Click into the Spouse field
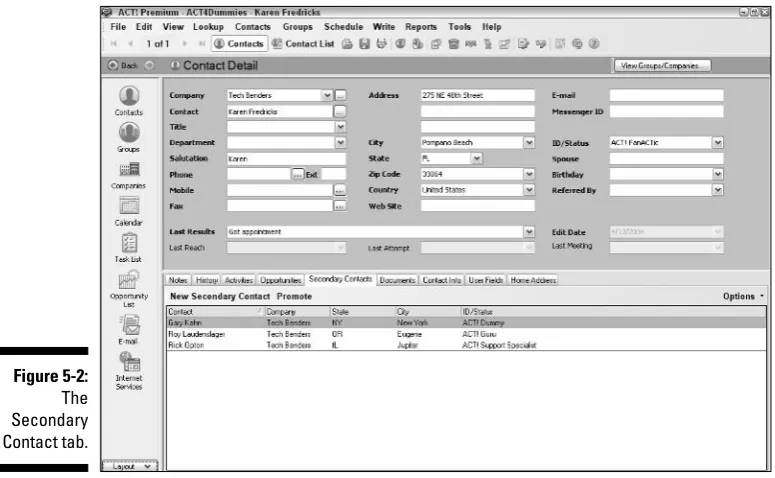 (x=666, y=159)
